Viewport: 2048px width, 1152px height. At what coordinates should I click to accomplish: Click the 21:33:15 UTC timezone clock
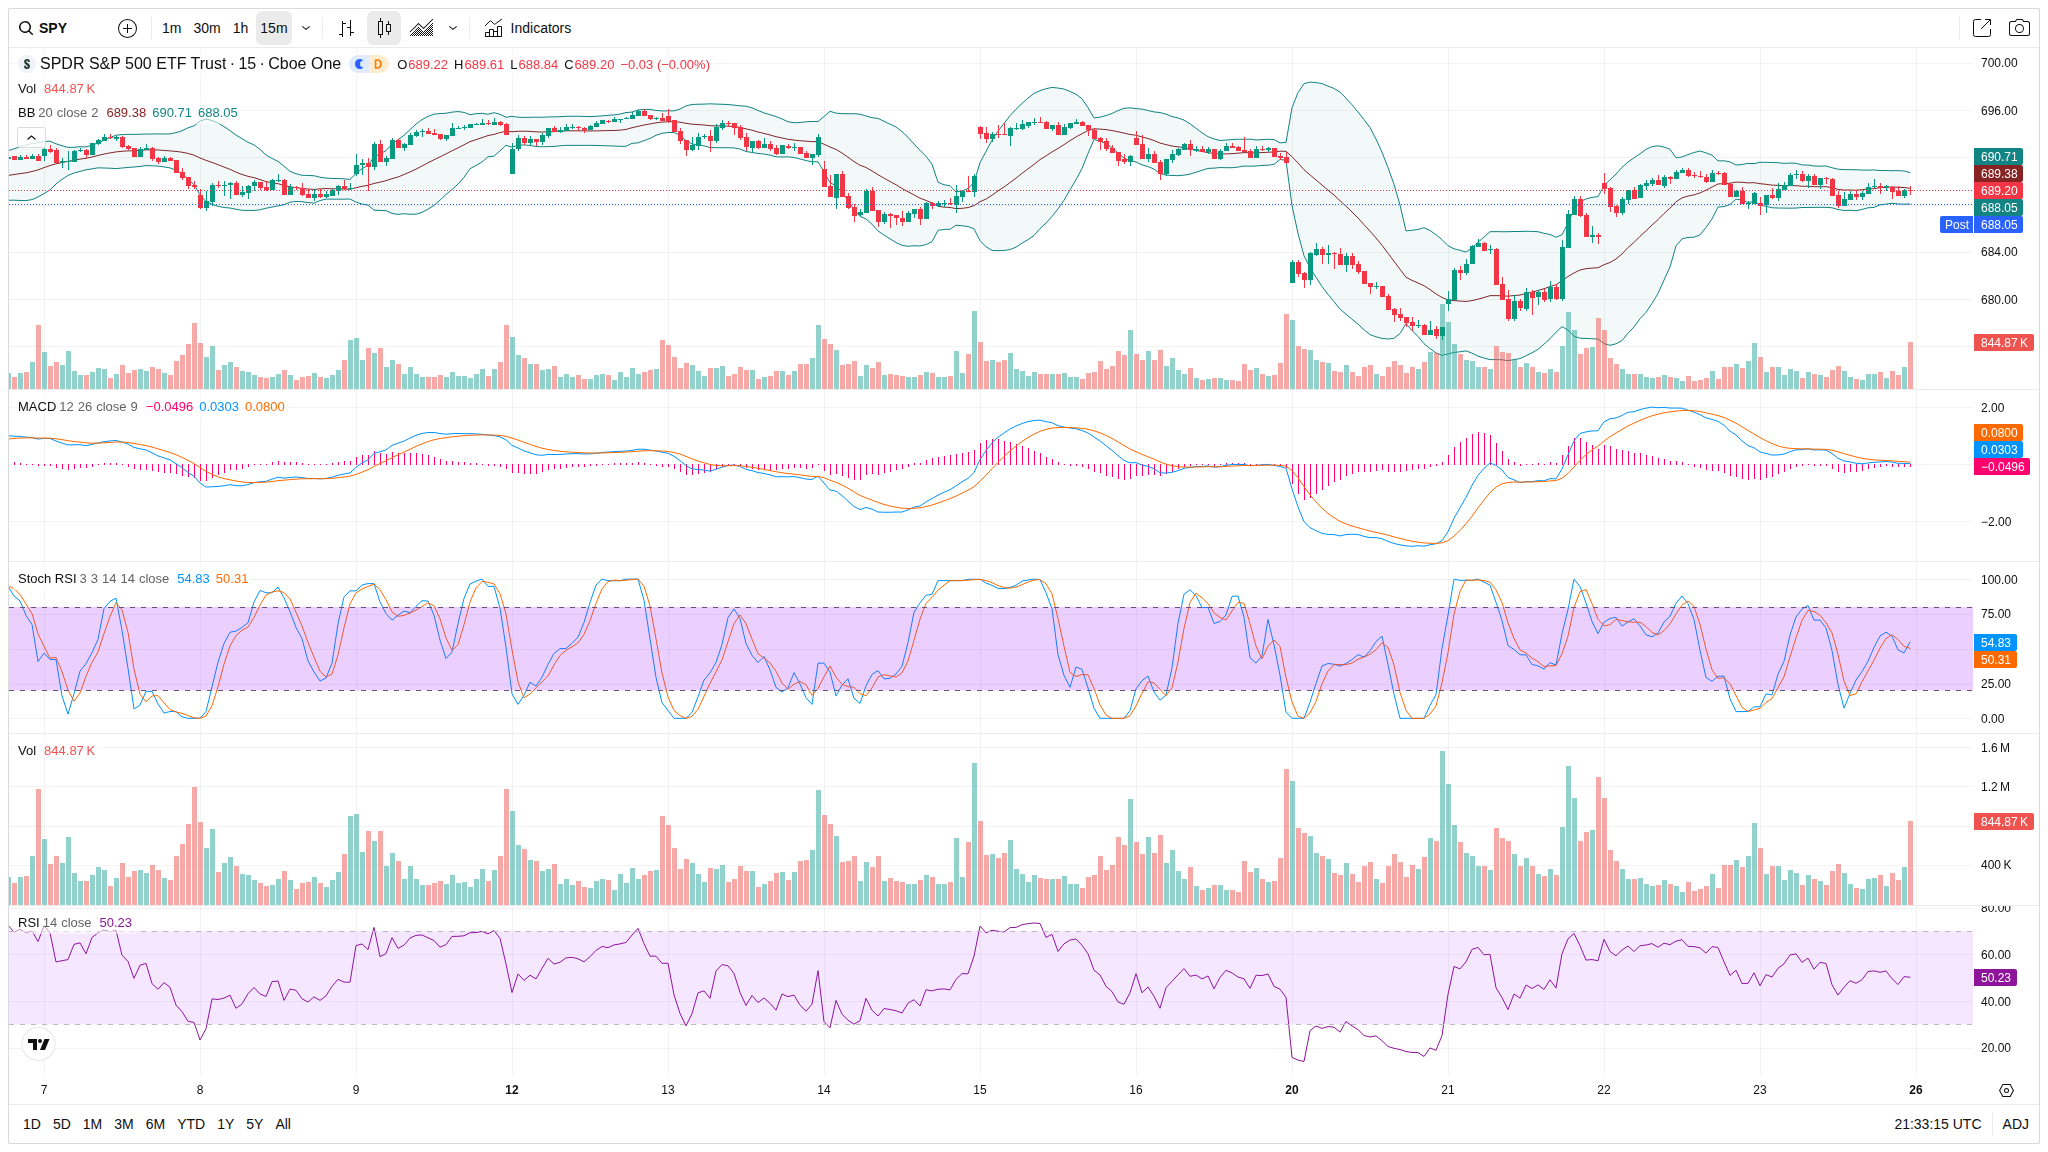click(1937, 1124)
